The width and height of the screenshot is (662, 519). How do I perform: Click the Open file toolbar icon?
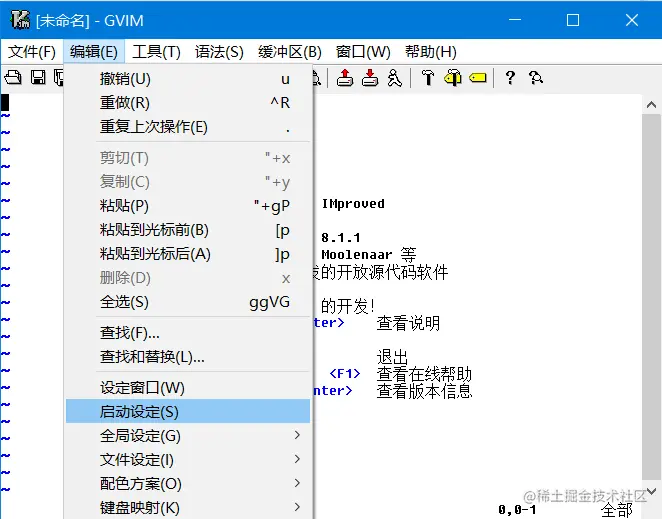[13, 78]
